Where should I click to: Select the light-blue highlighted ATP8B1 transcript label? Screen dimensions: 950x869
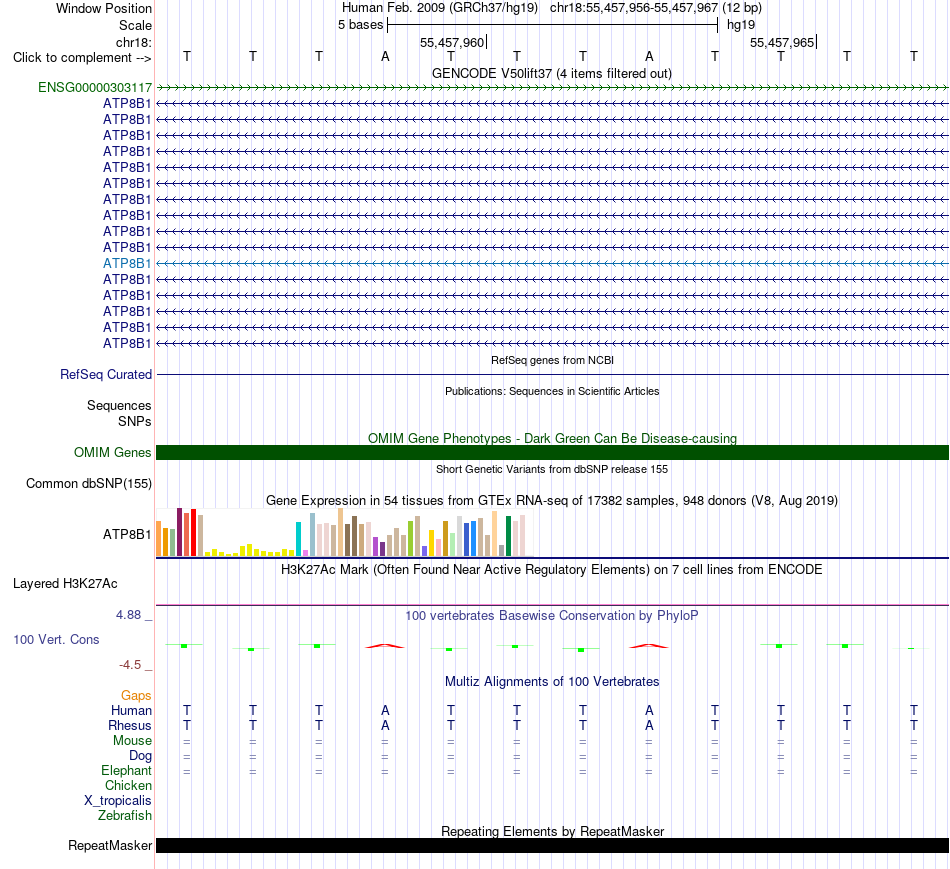point(127,263)
